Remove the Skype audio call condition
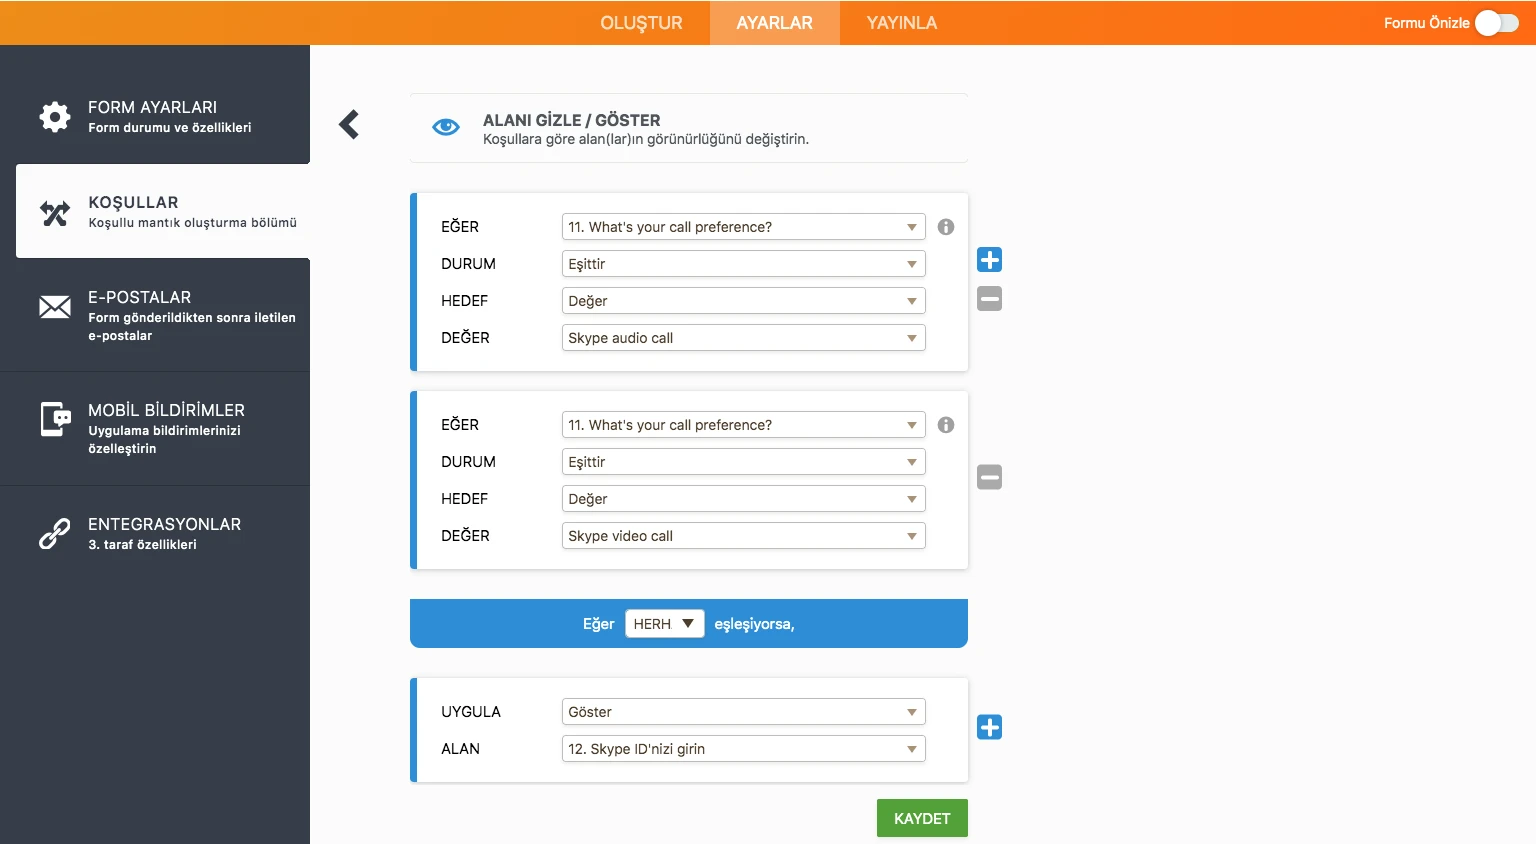Image resolution: width=1536 pixels, height=844 pixels. (989, 299)
